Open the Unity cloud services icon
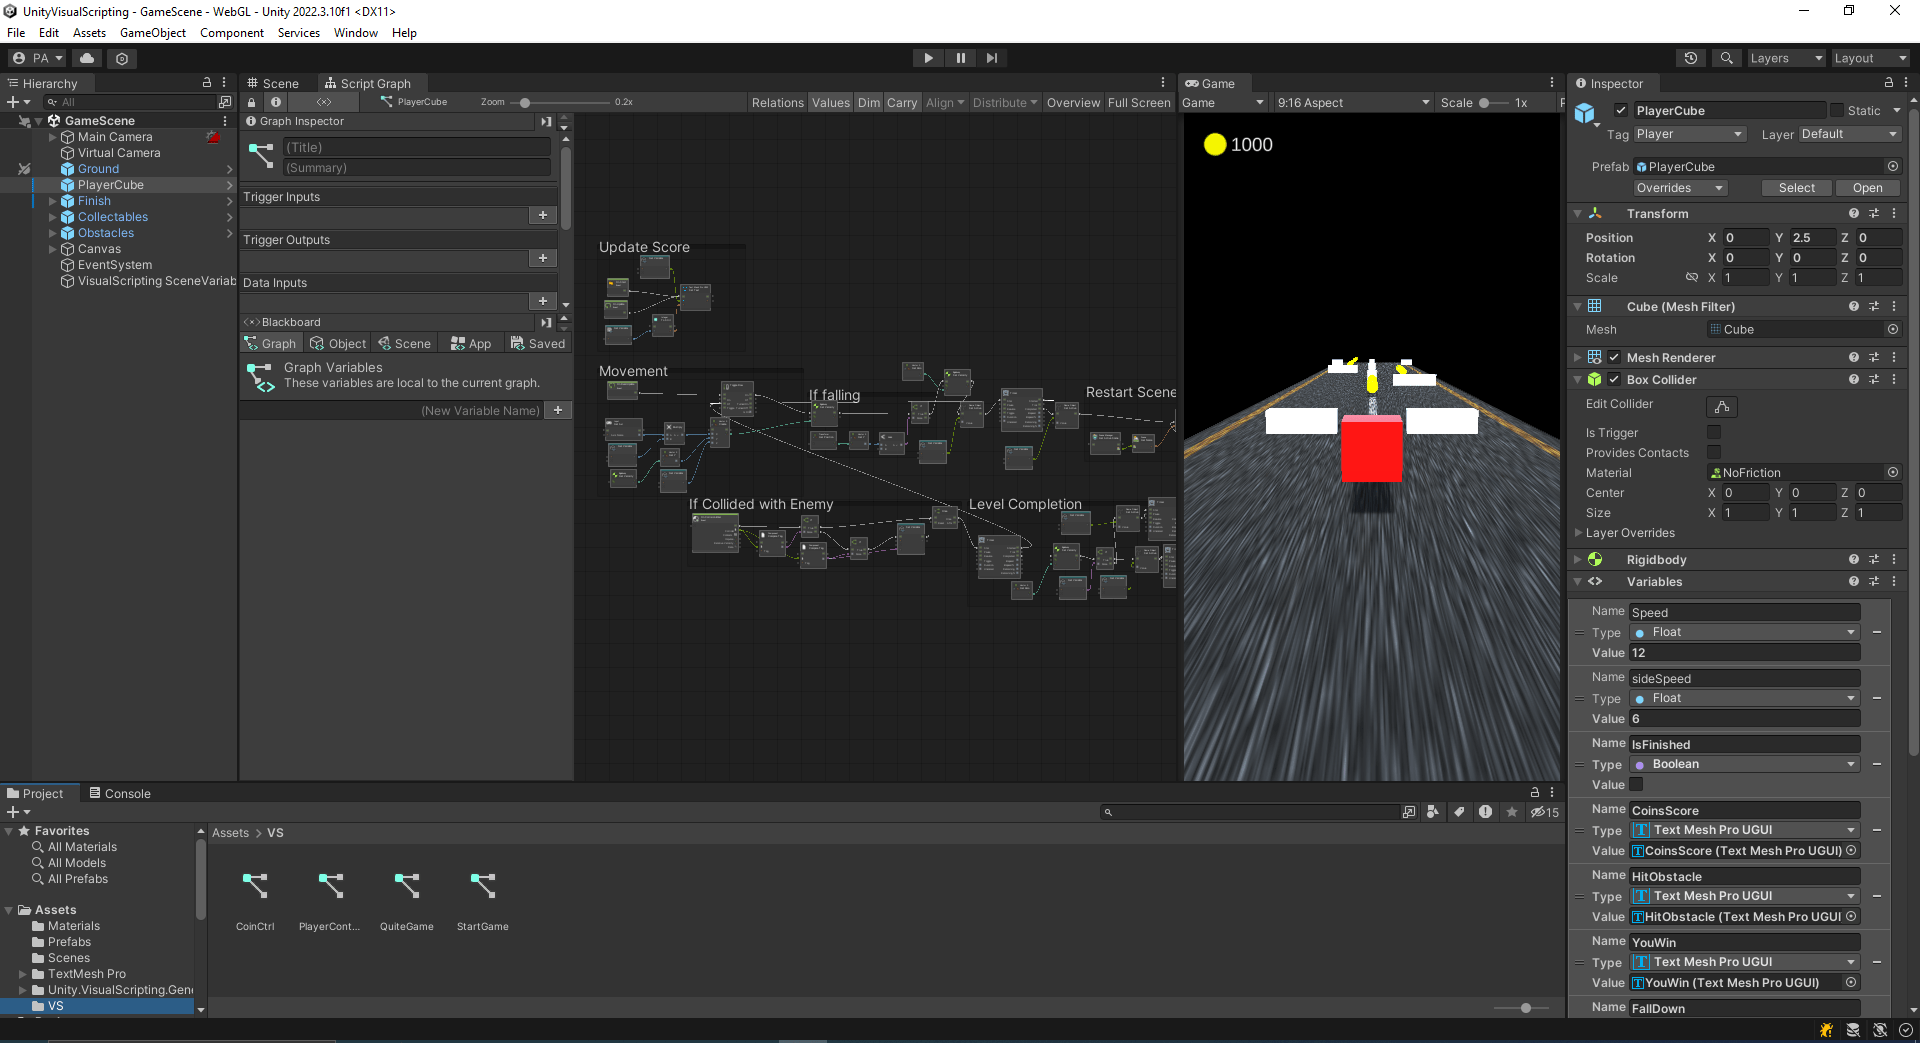Image resolution: width=1920 pixels, height=1043 pixels. 86,57
